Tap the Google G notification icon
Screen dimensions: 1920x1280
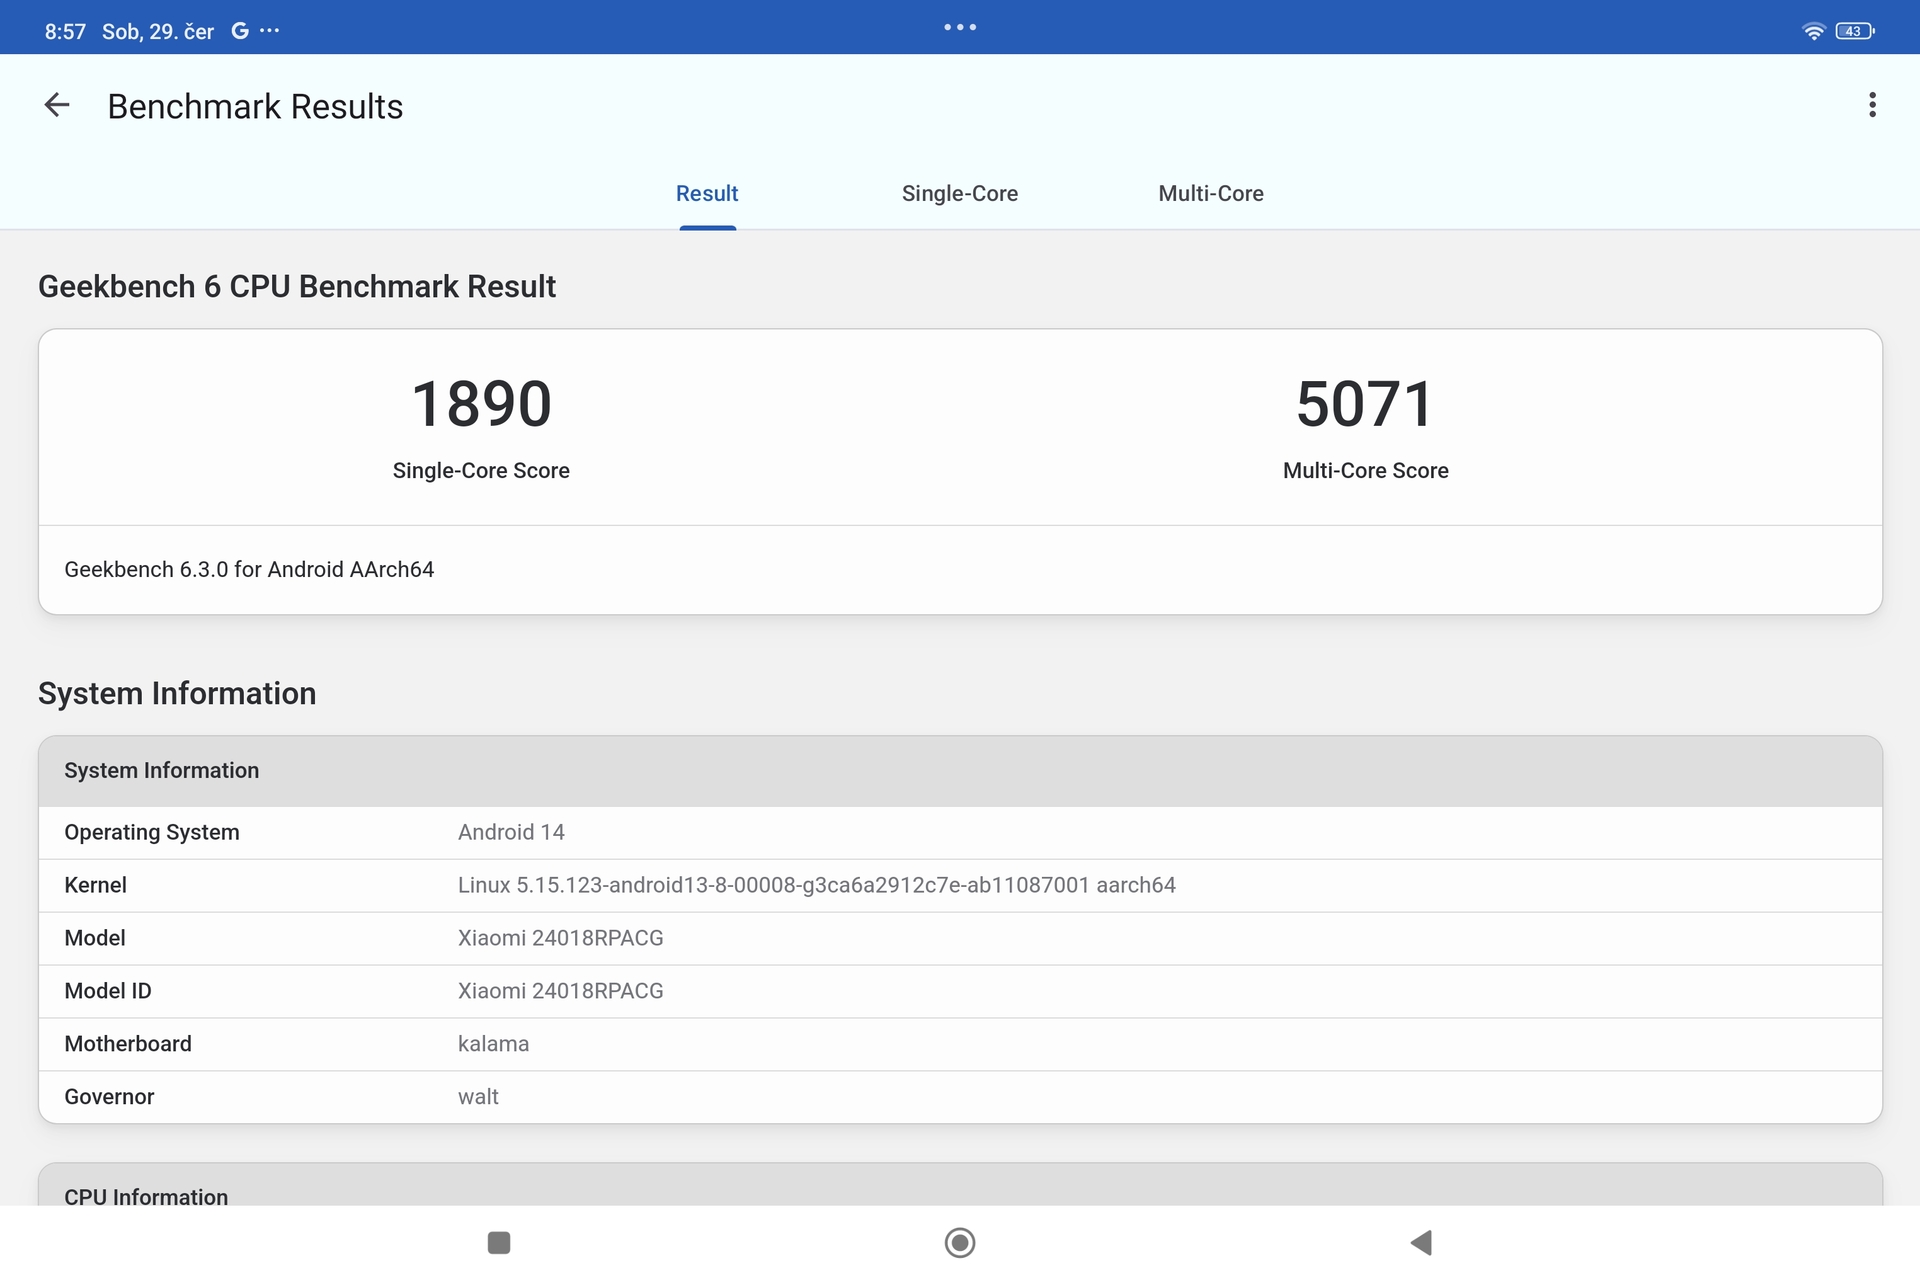point(240,31)
